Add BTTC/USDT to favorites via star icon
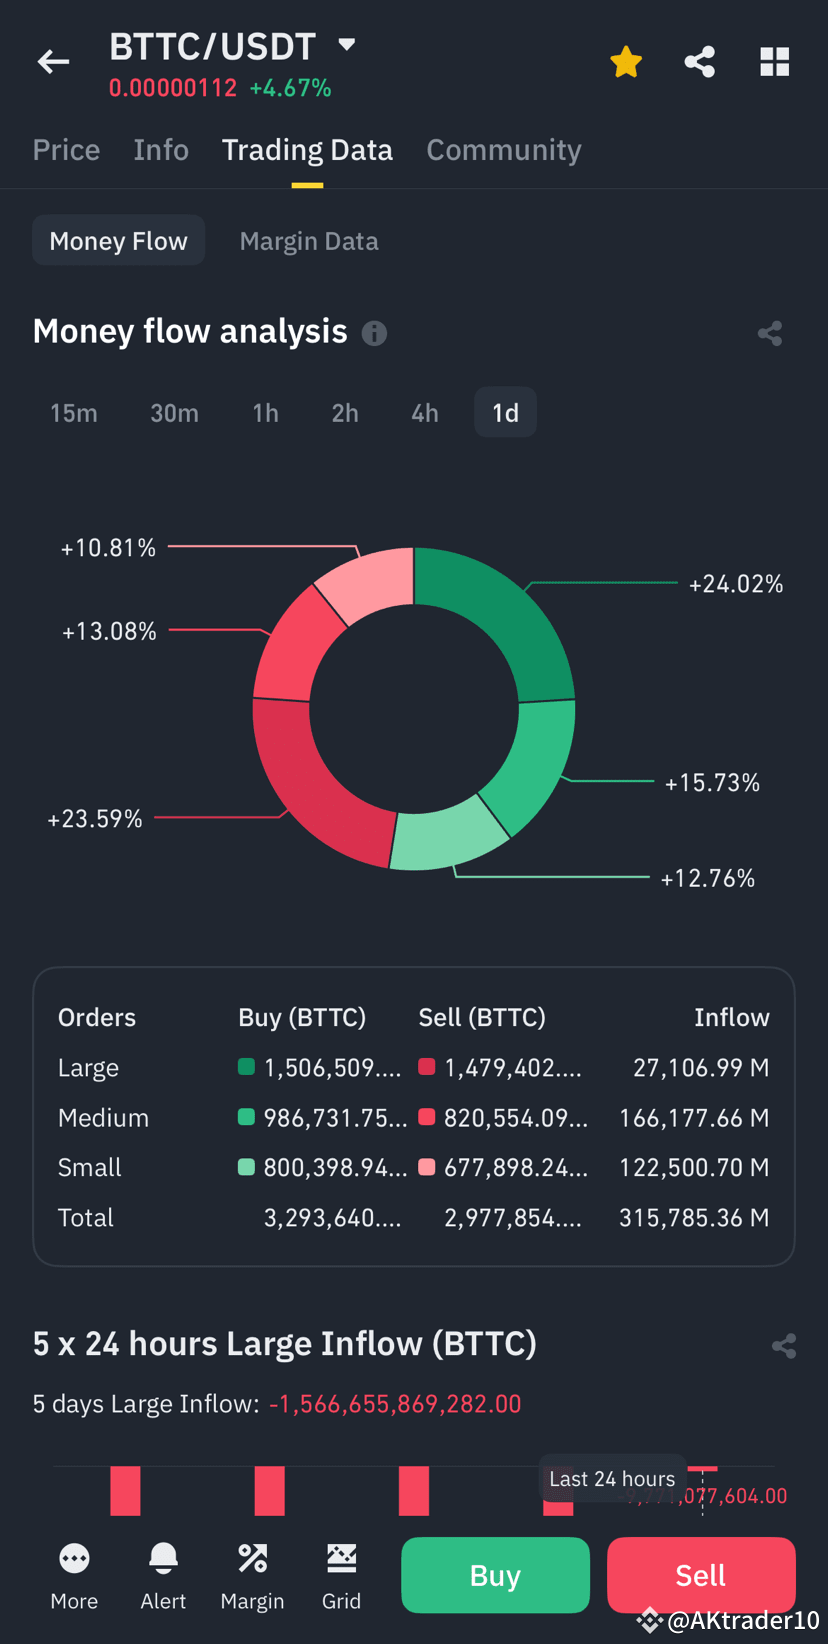 click(x=625, y=61)
